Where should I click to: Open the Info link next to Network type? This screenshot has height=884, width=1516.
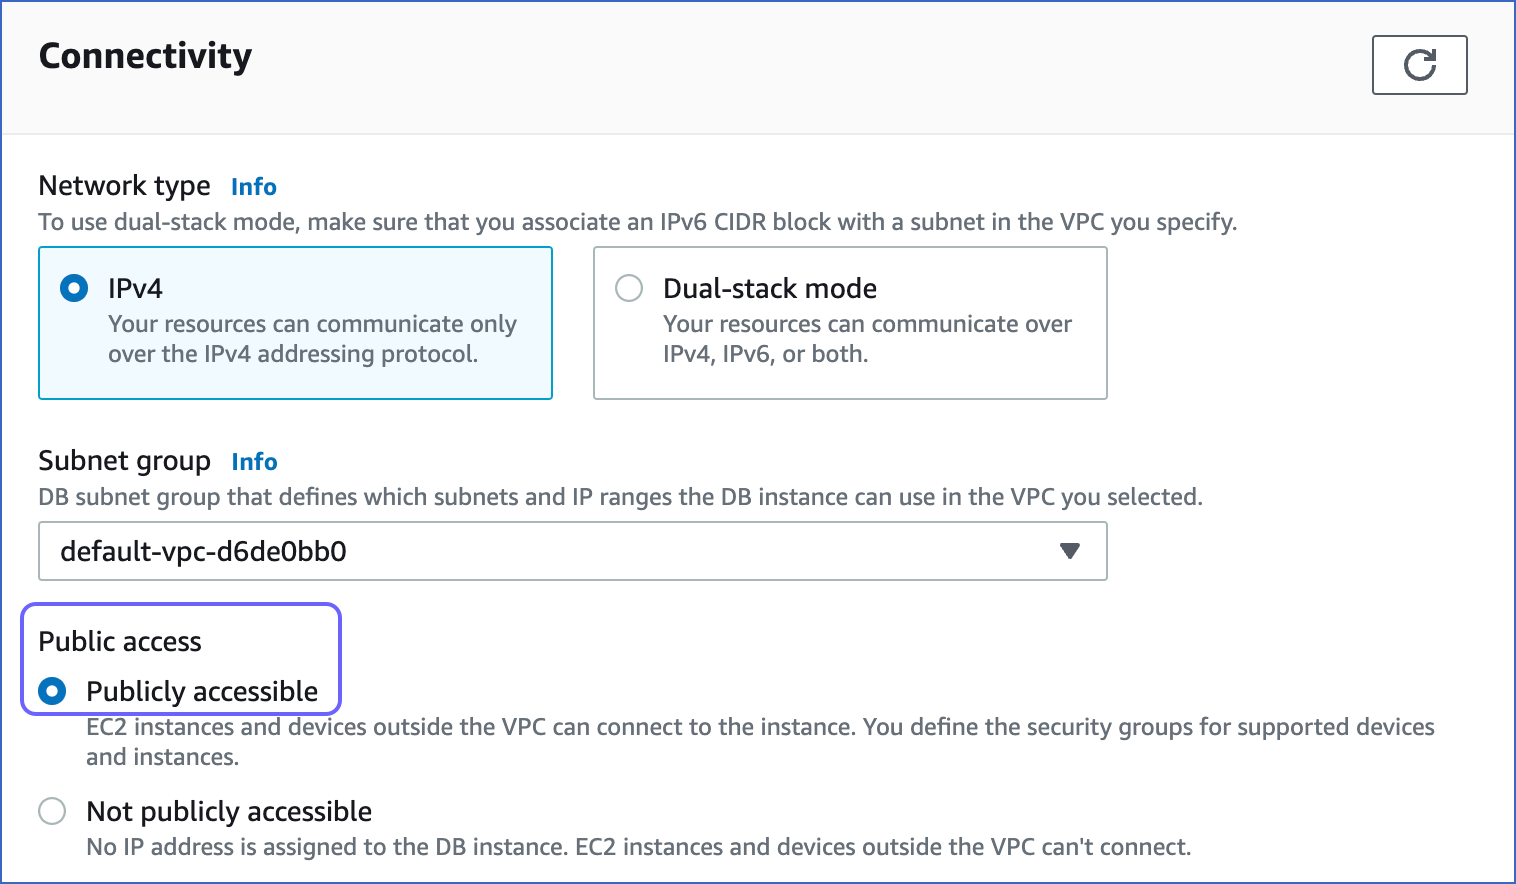(x=254, y=187)
